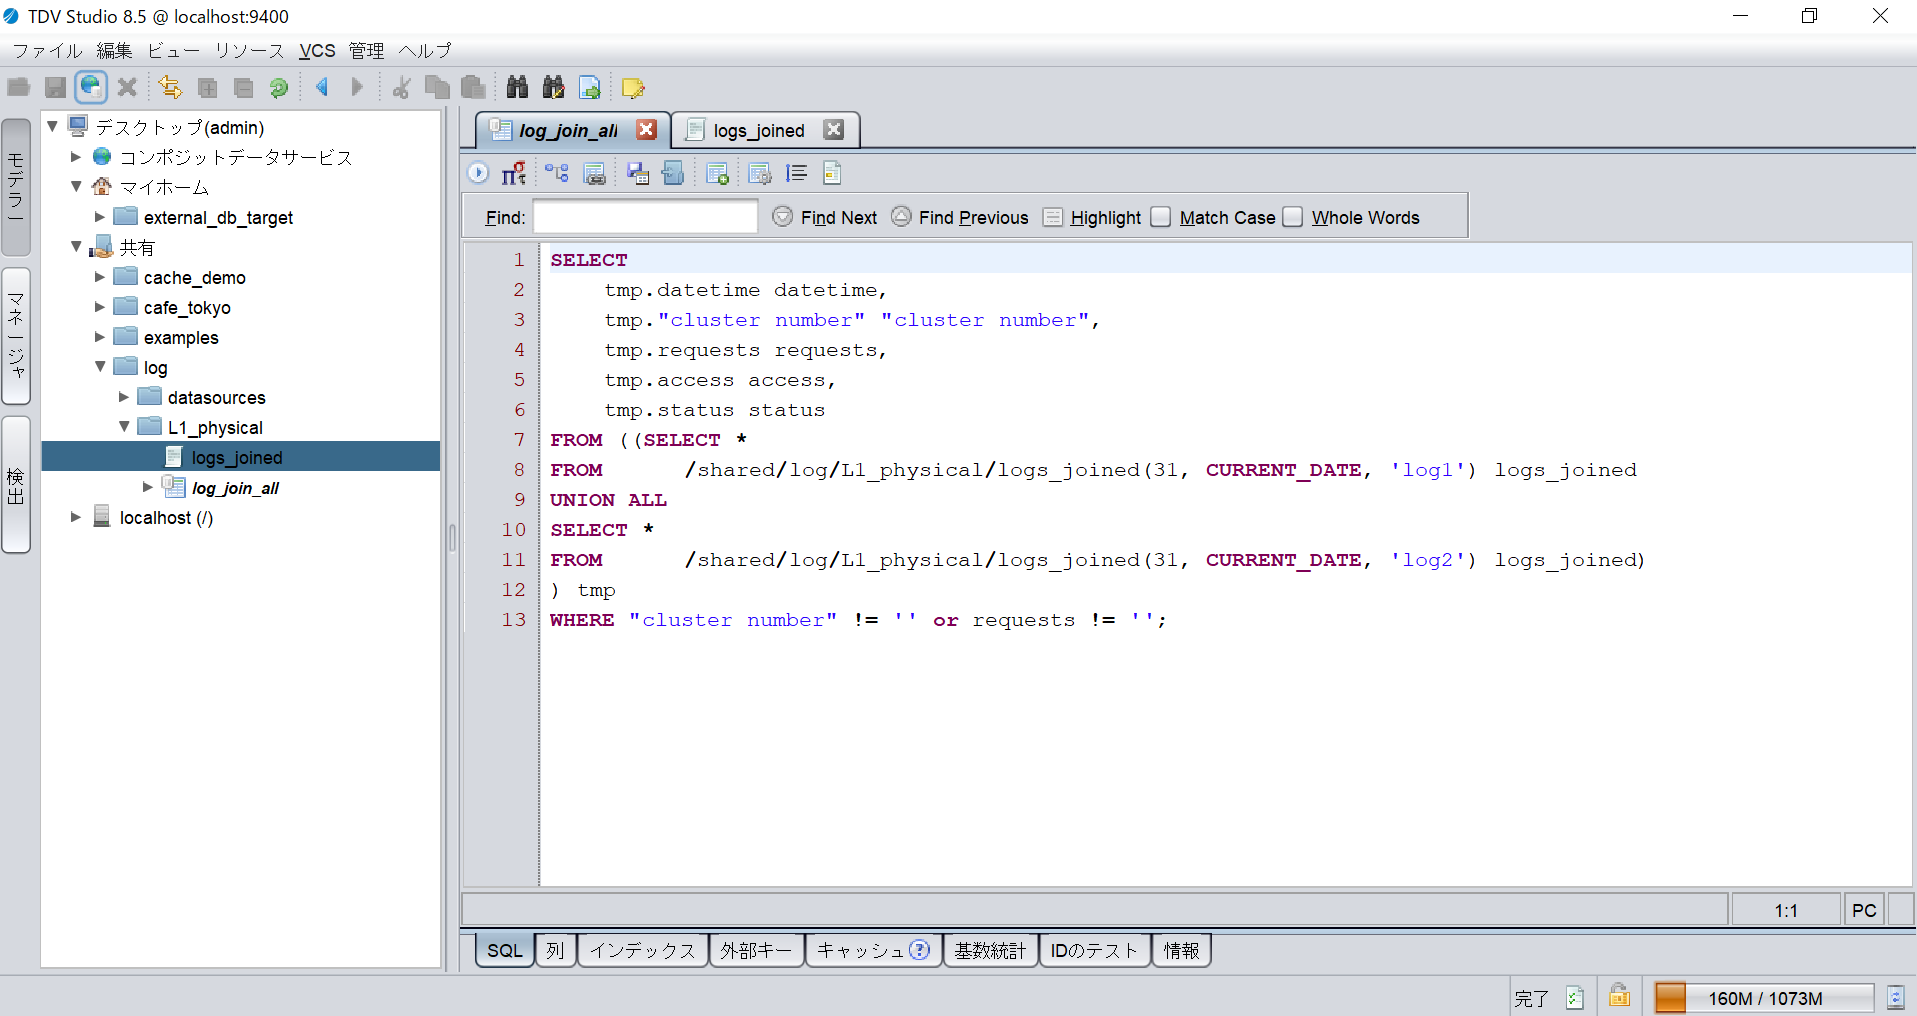Image resolution: width=1917 pixels, height=1016 pixels.
Task: Collapse the デスクトップ(admin) tree node
Action: tap(52, 127)
